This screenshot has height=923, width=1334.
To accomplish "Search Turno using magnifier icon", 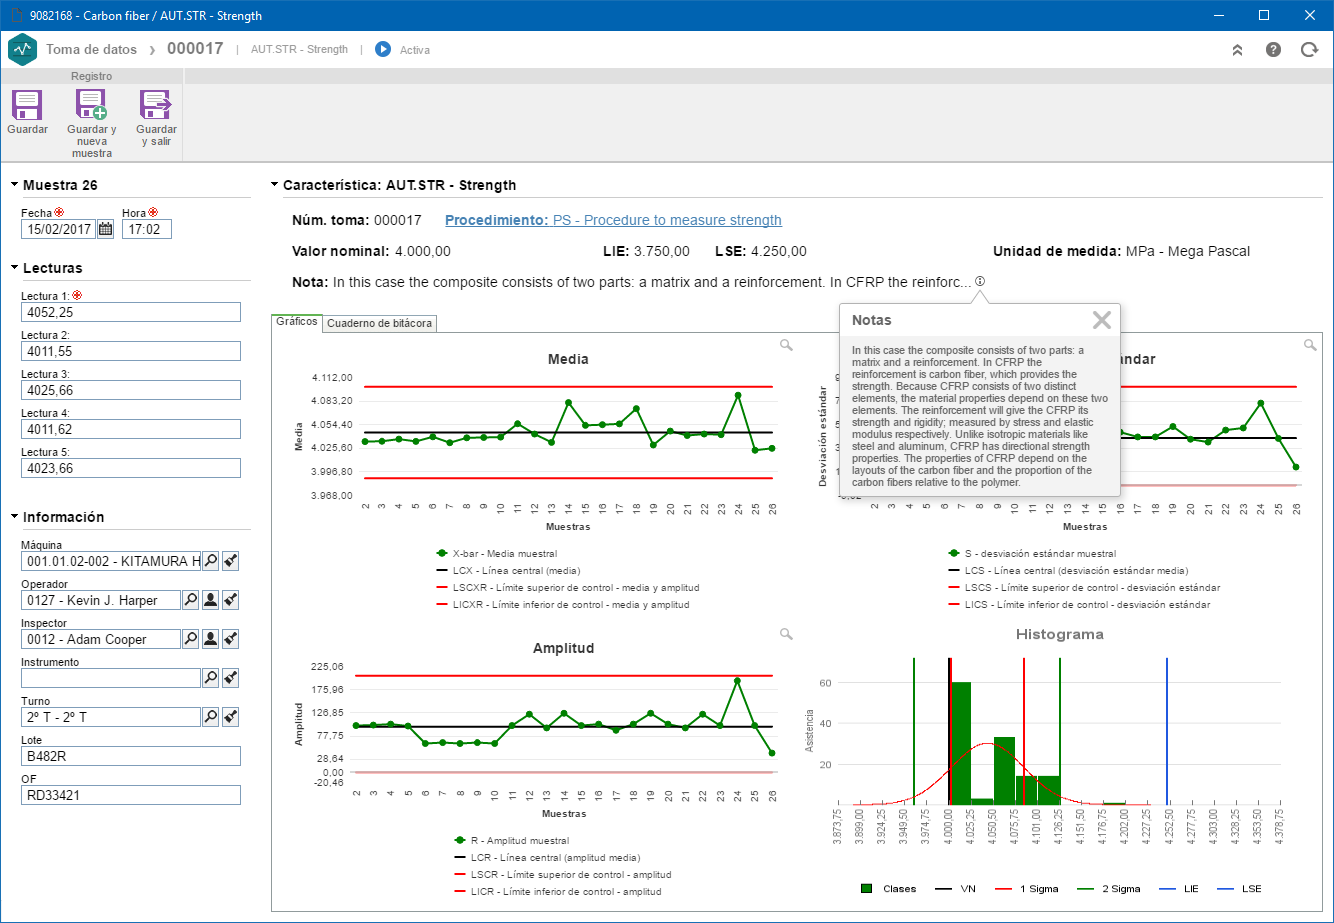I will coord(211,717).
